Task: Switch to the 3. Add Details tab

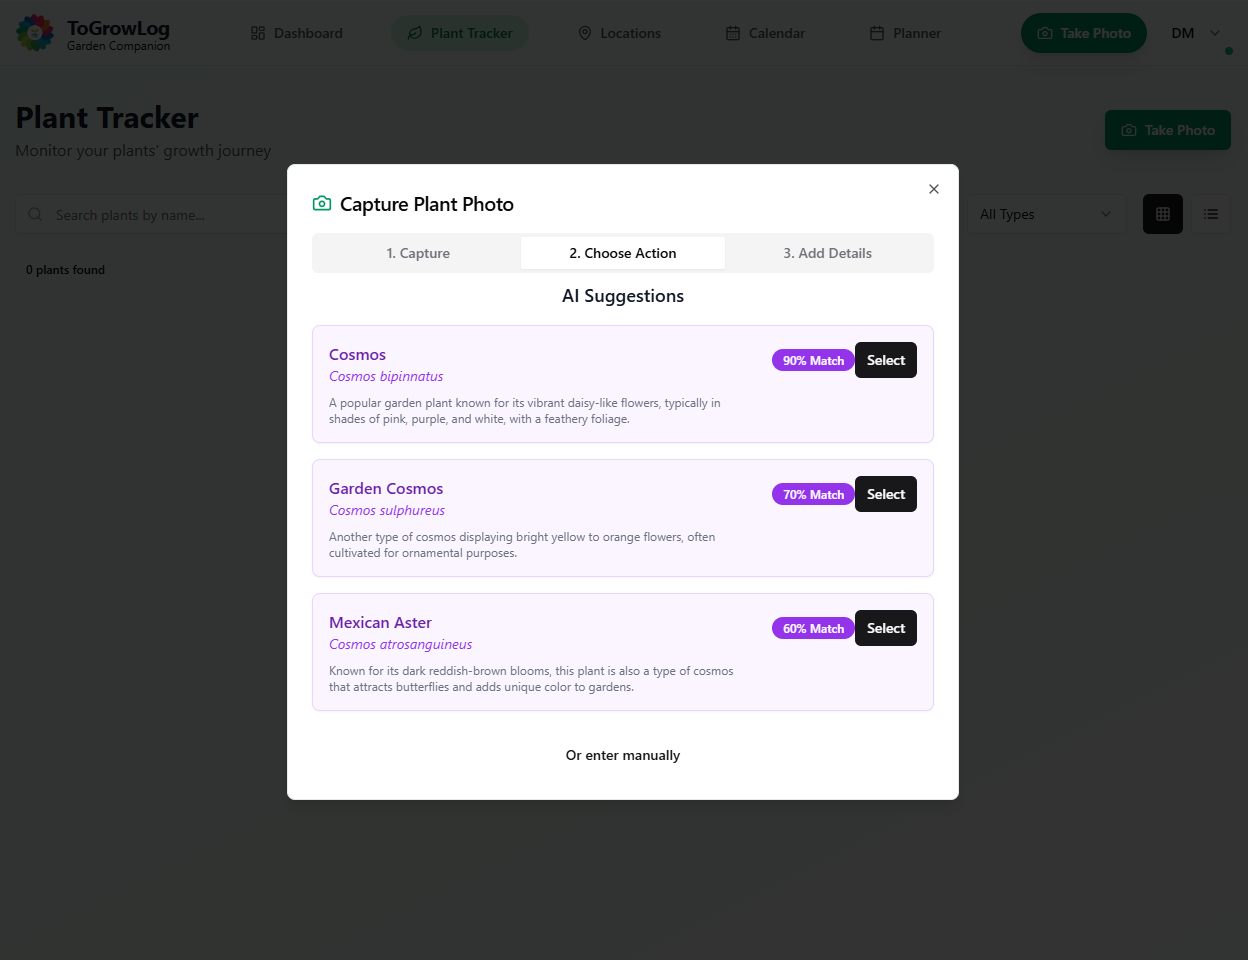Action: point(827,253)
